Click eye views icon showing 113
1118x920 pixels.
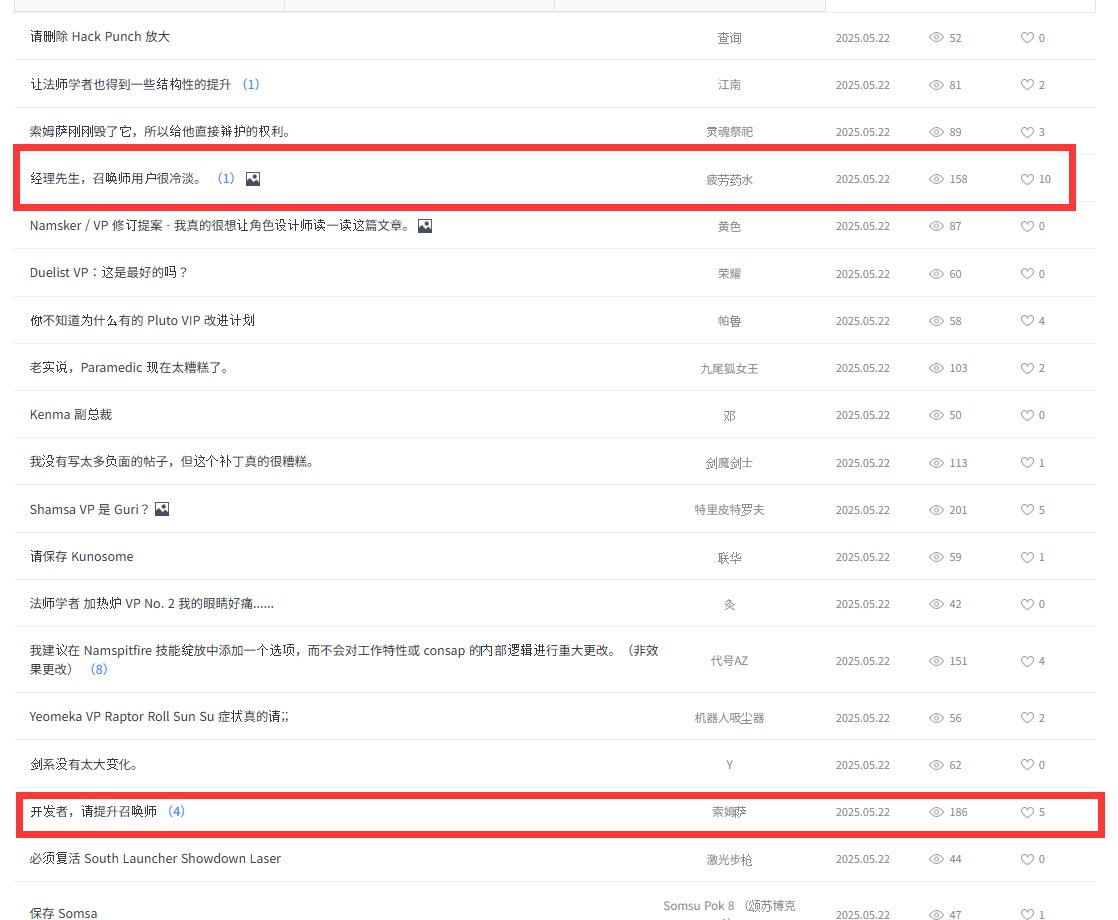point(936,463)
